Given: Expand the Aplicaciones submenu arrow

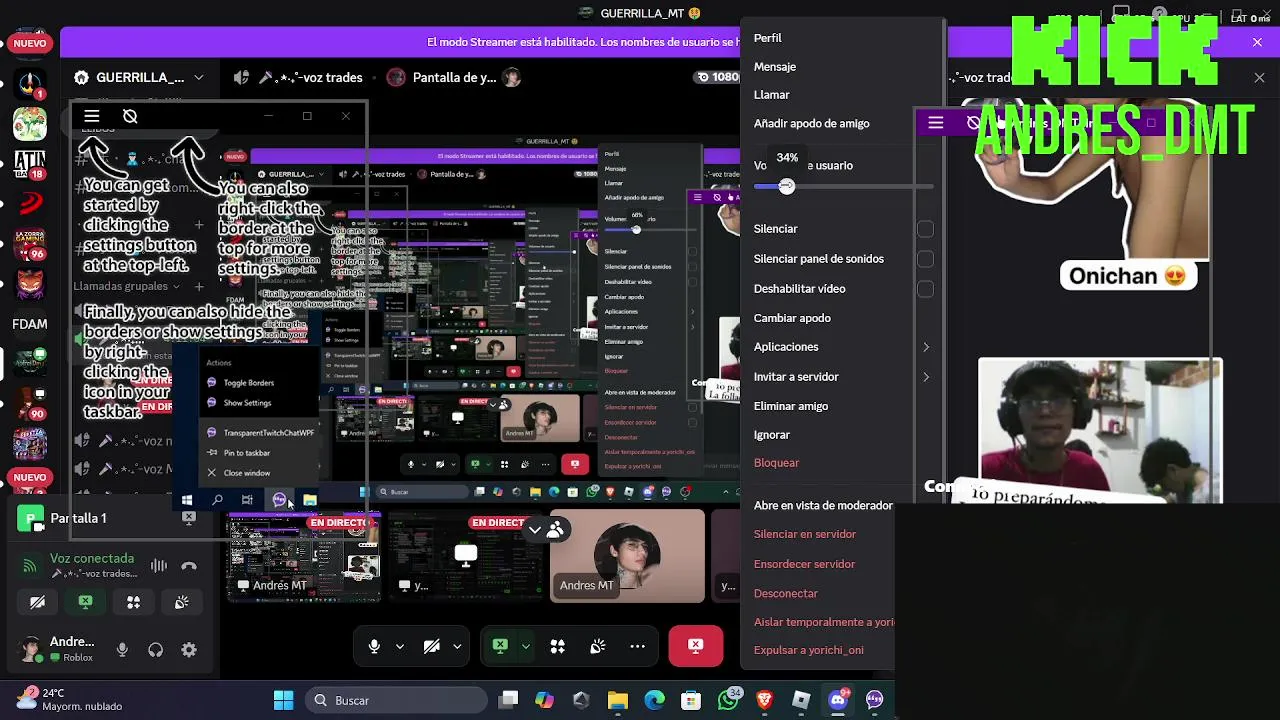Looking at the screenshot, I should tap(926, 347).
